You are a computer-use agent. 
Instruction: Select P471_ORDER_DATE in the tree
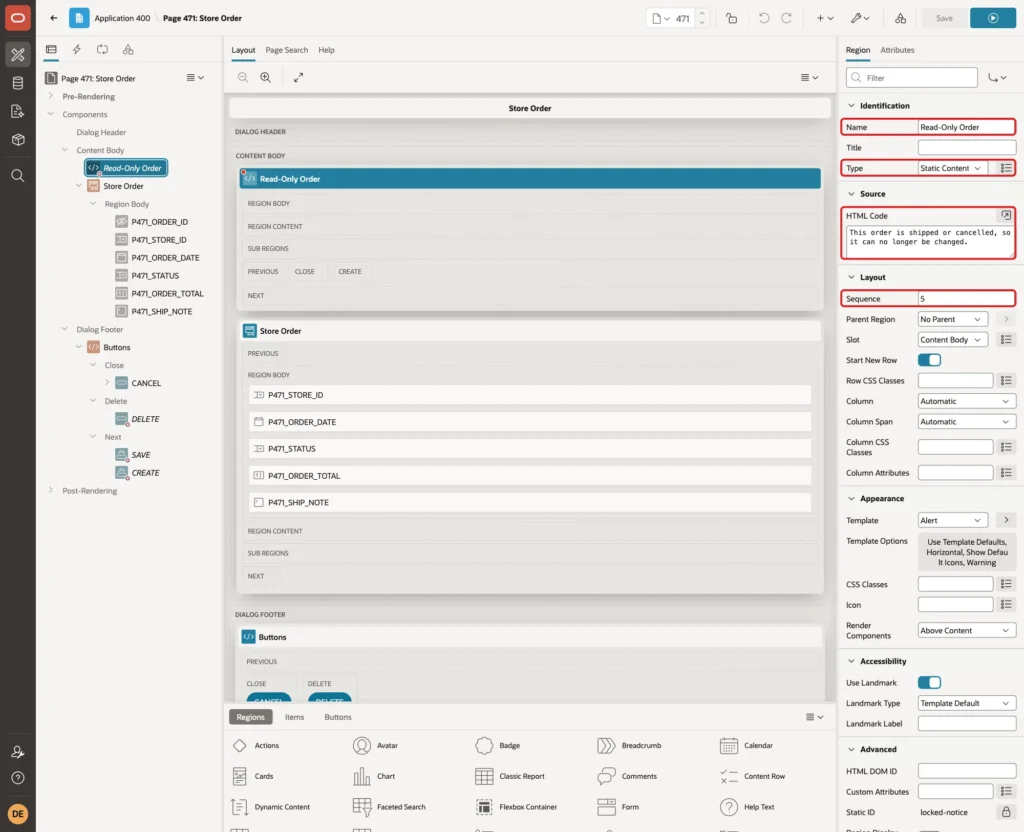(x=165, y=257)
